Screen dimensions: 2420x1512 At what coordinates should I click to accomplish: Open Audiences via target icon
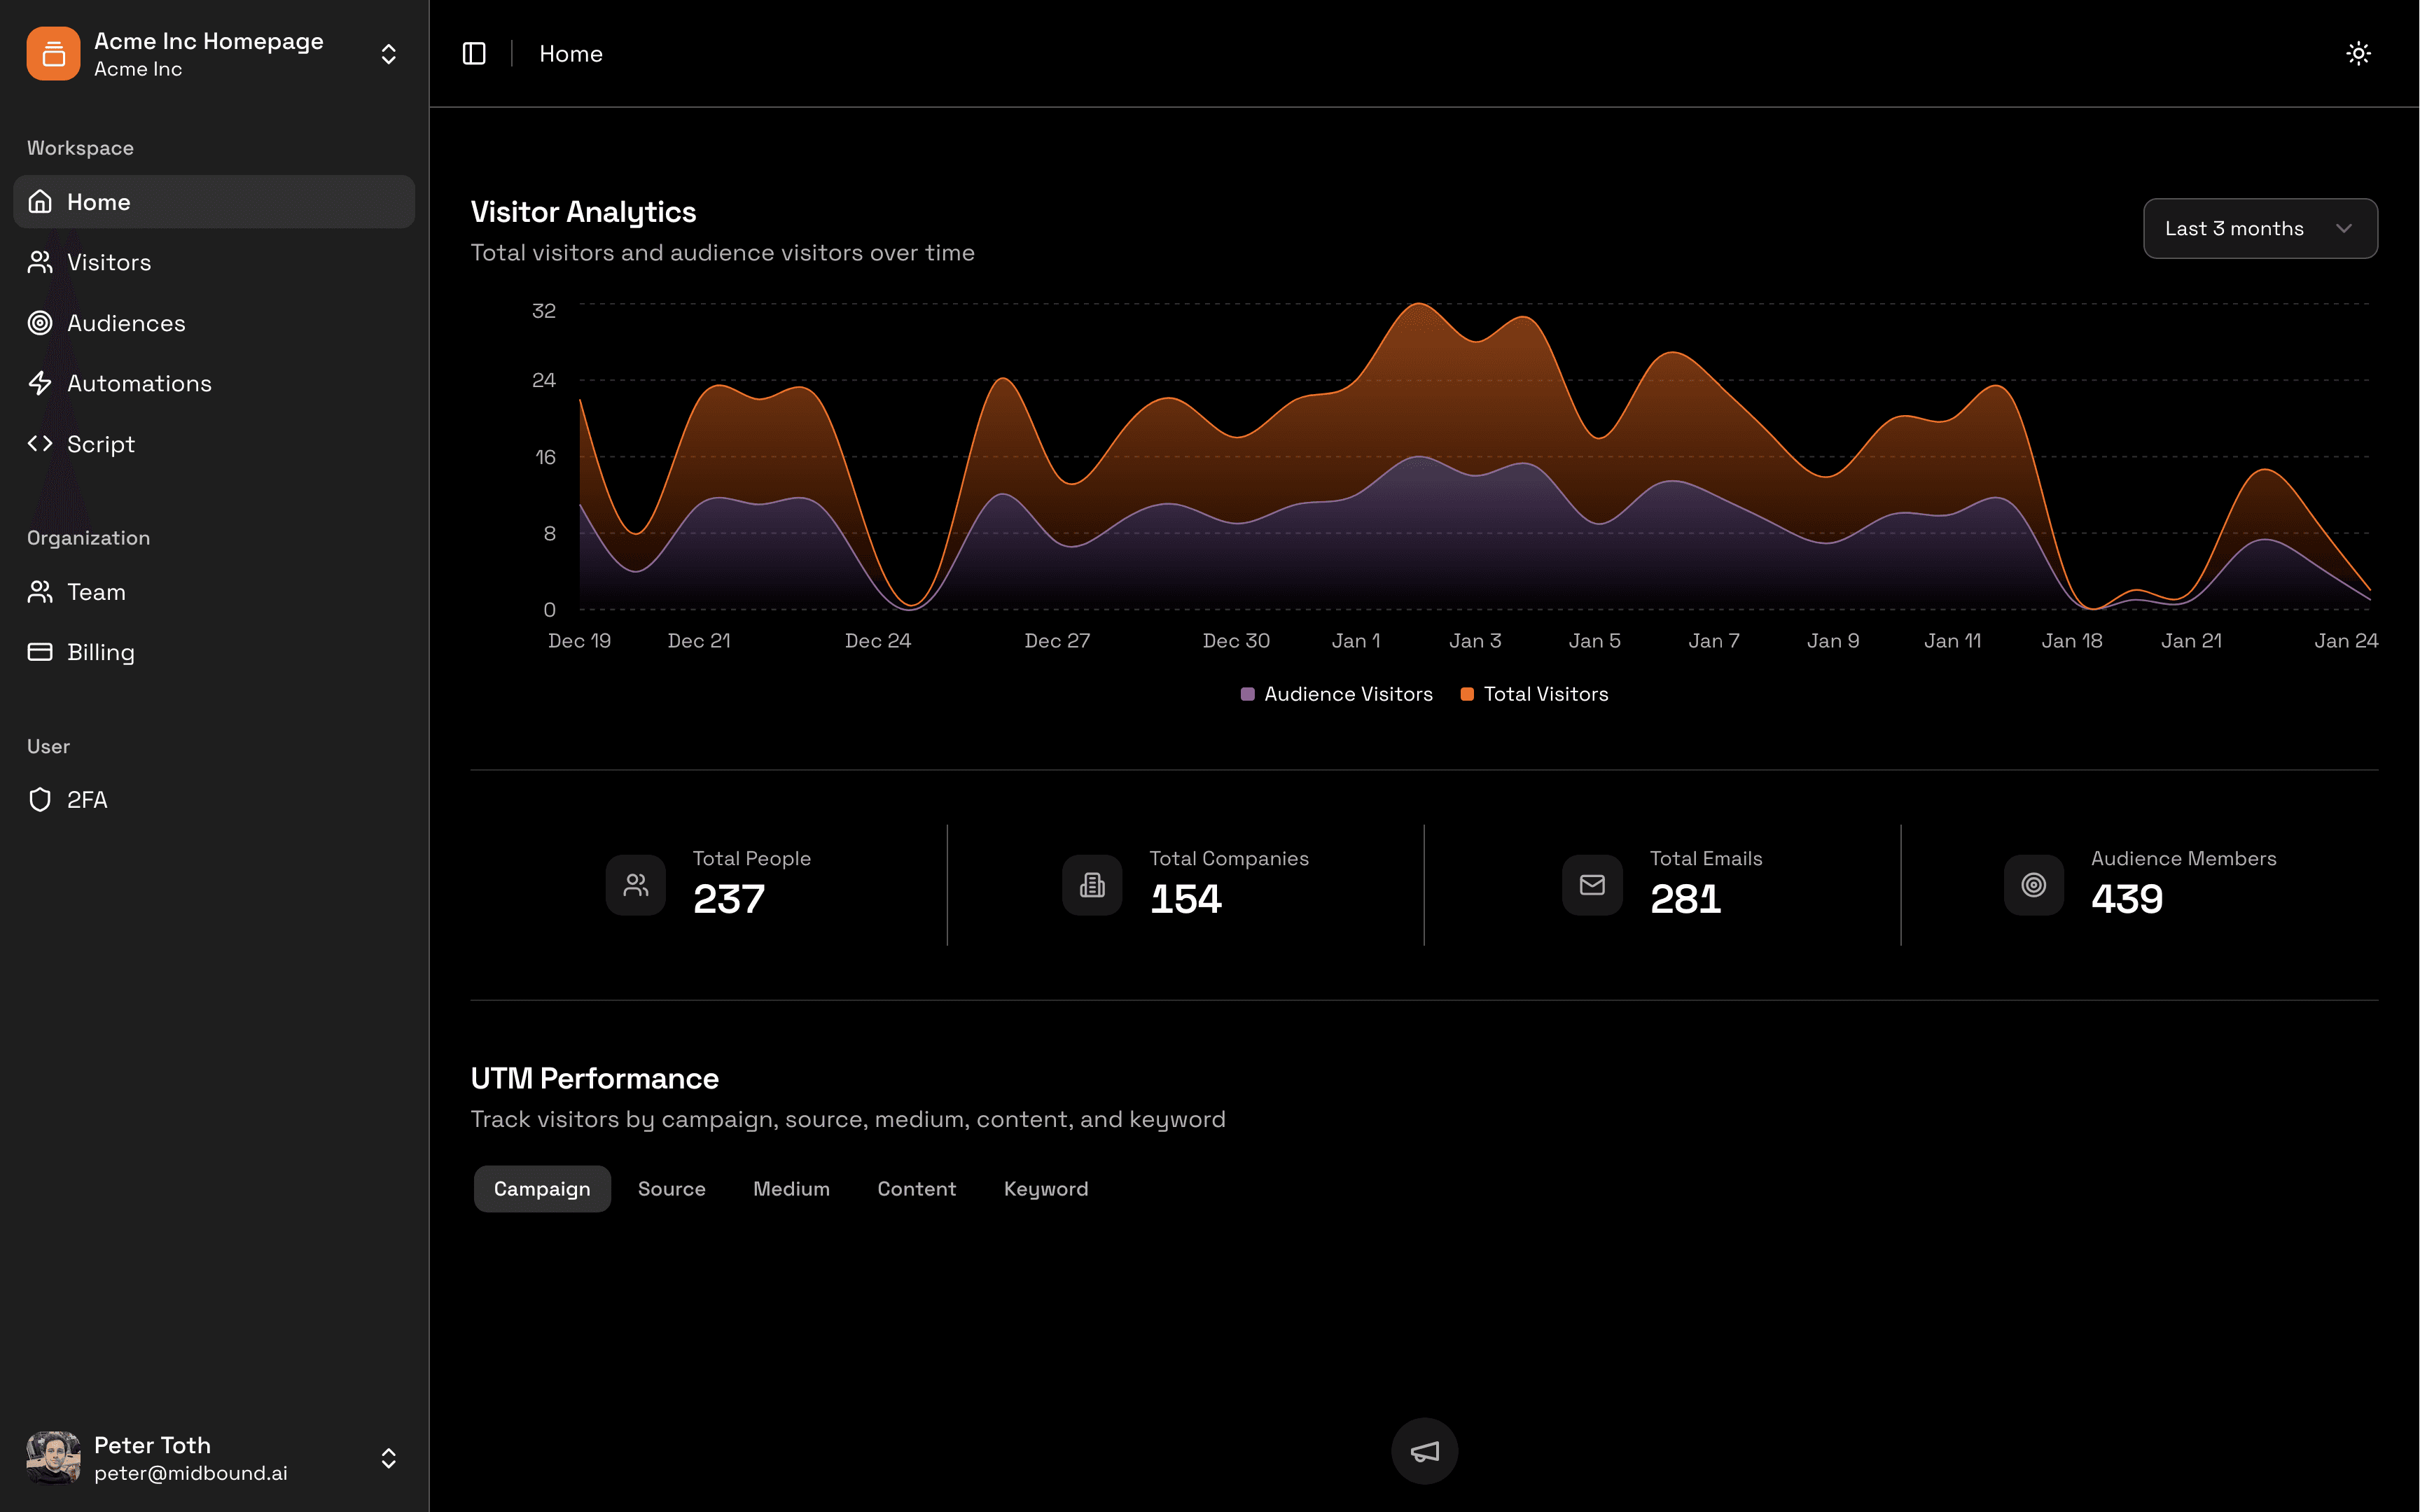pos(40,323)
